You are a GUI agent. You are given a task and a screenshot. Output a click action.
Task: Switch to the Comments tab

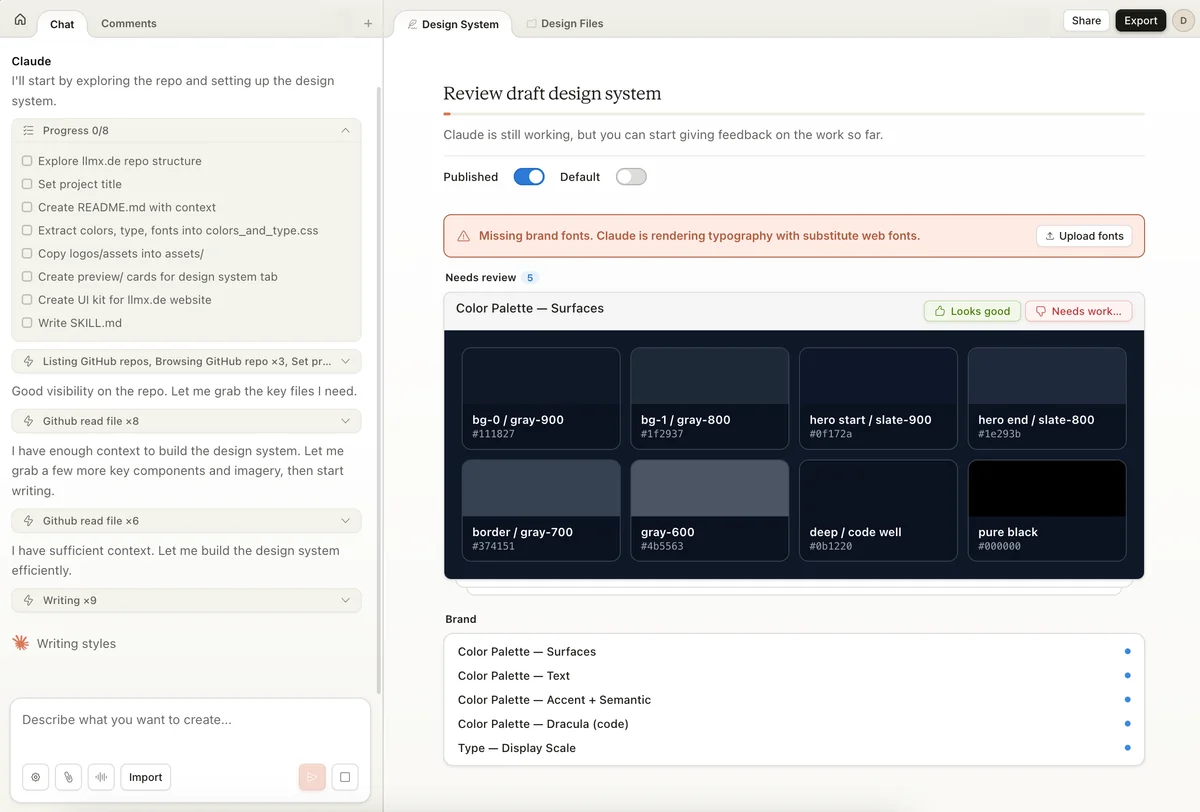[128, 23]
